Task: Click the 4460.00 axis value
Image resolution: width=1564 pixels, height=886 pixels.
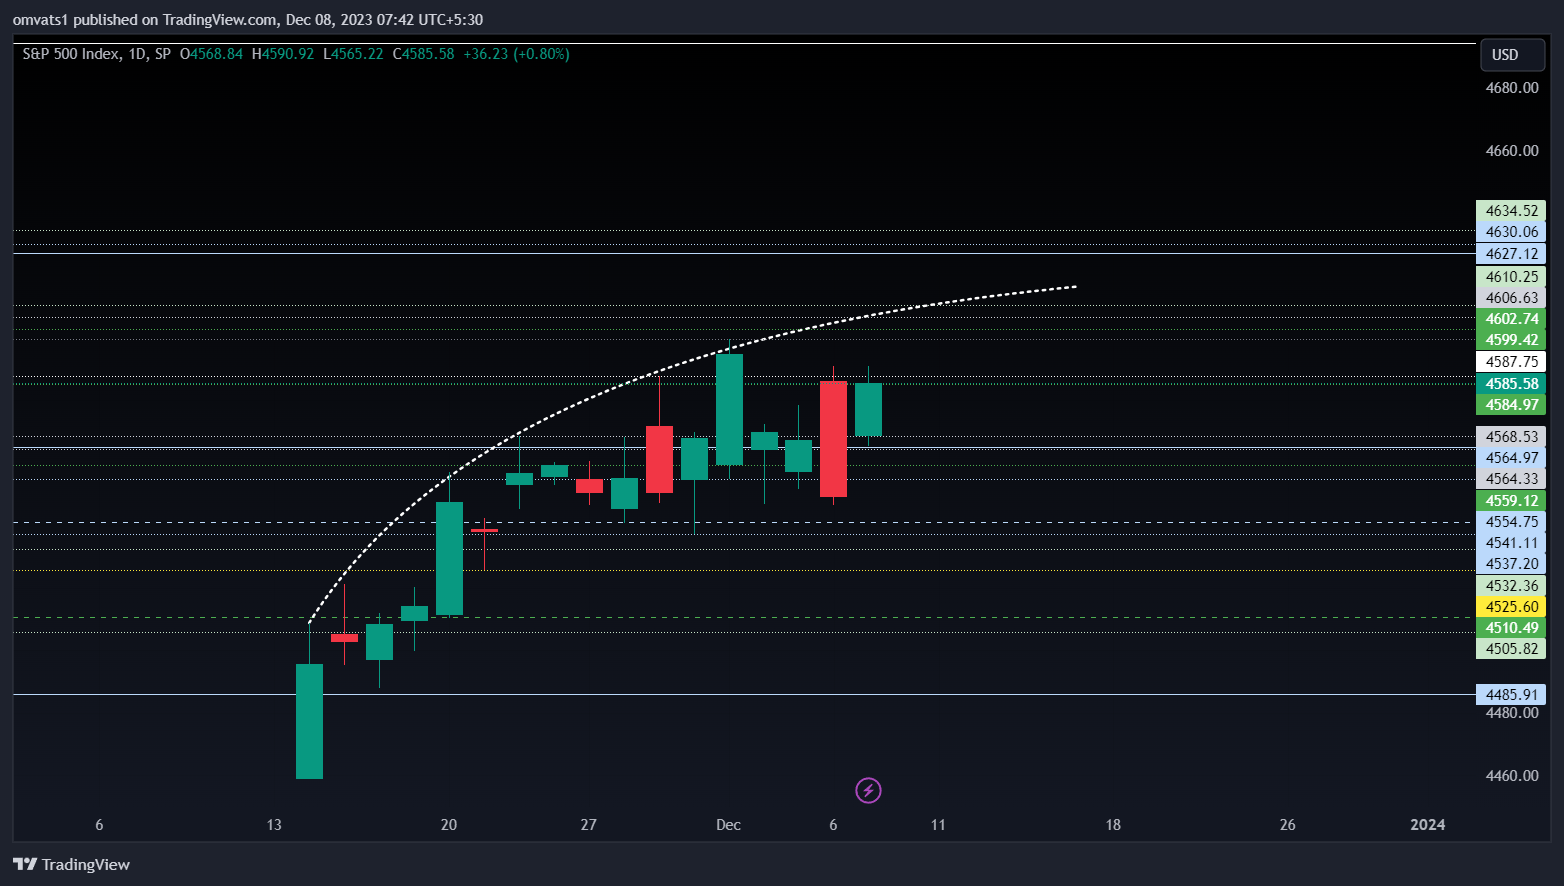Action: pyautogui.click(x=1512, y=776)
